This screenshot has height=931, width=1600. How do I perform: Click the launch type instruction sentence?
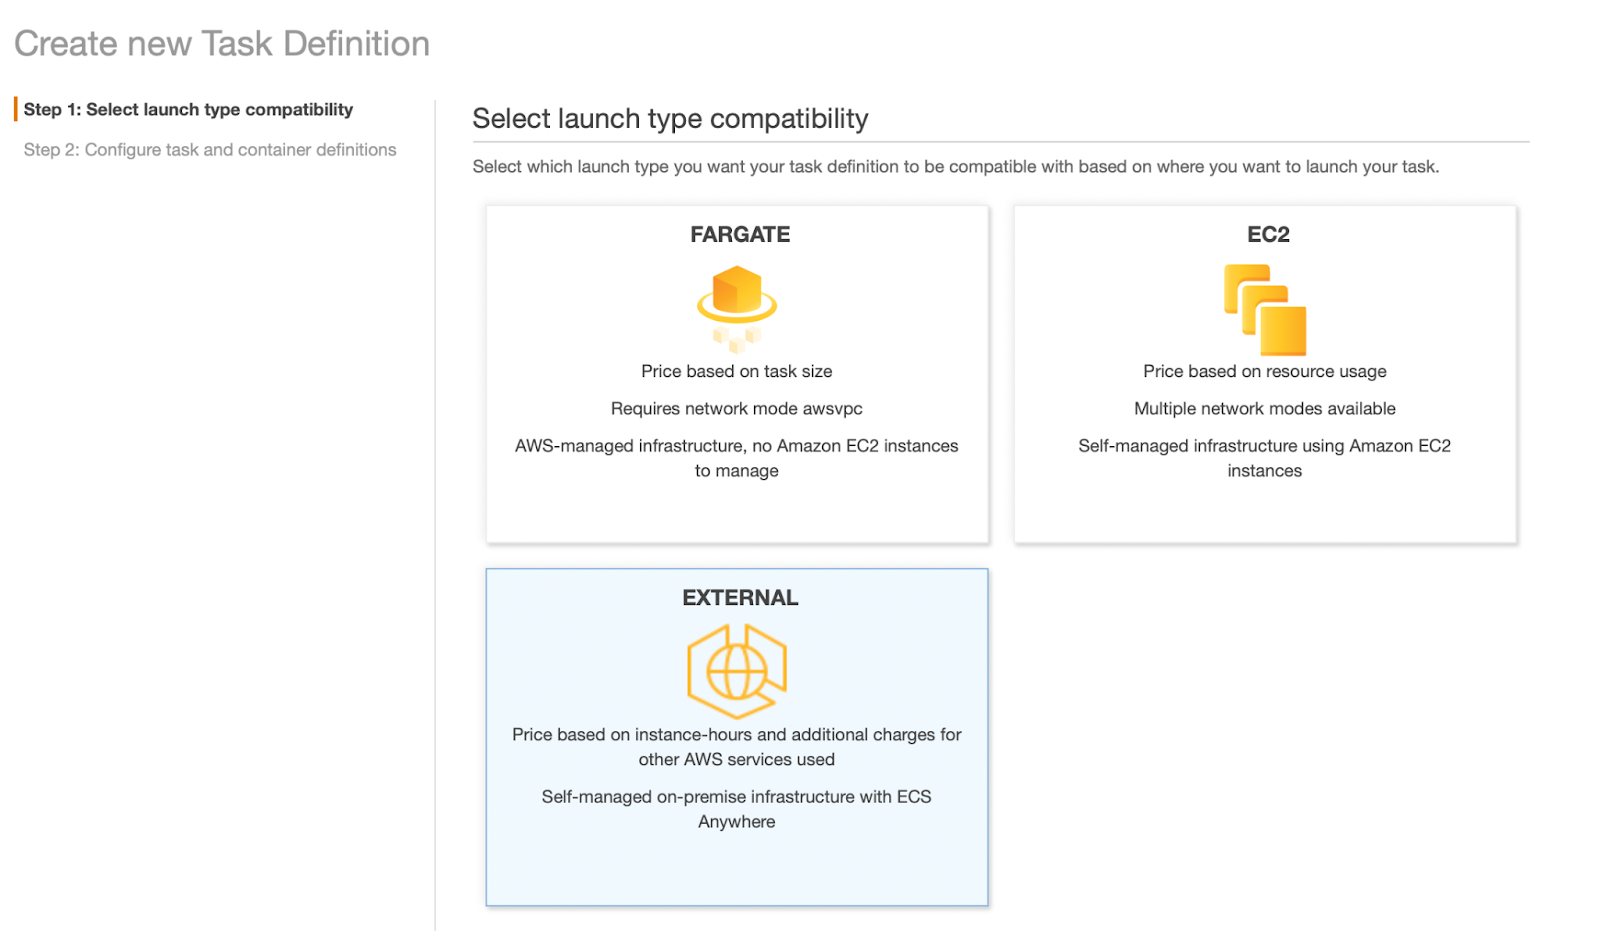[x=955, y=167]
